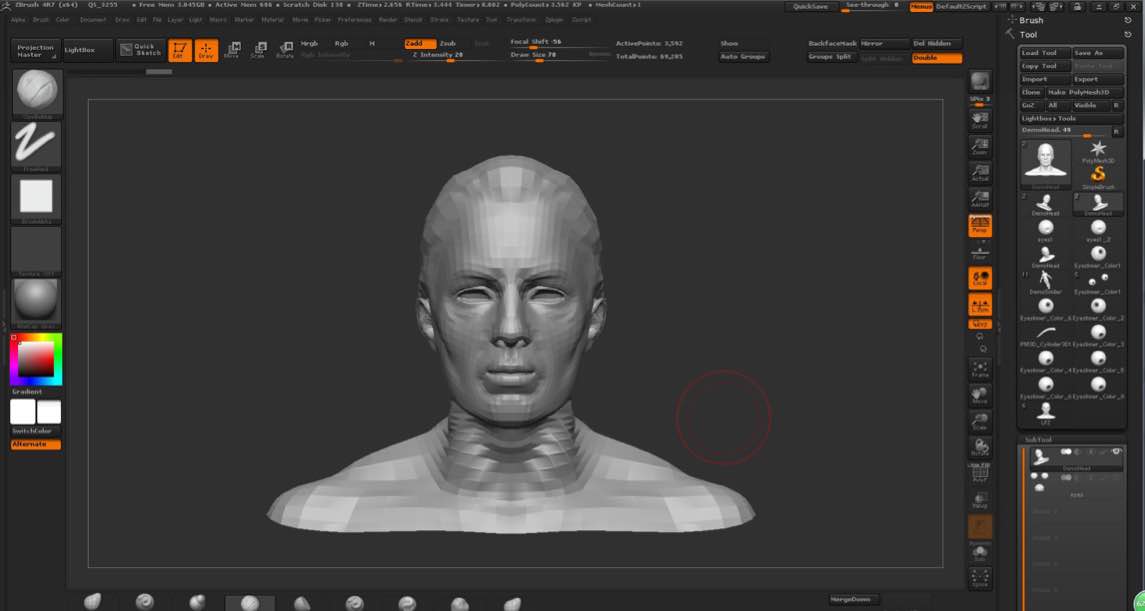Image resolution: width=1145 pixels, height=611 pixels.
Task: Click the Move transform icon in top shelf
Action: (x=232, y=50)
